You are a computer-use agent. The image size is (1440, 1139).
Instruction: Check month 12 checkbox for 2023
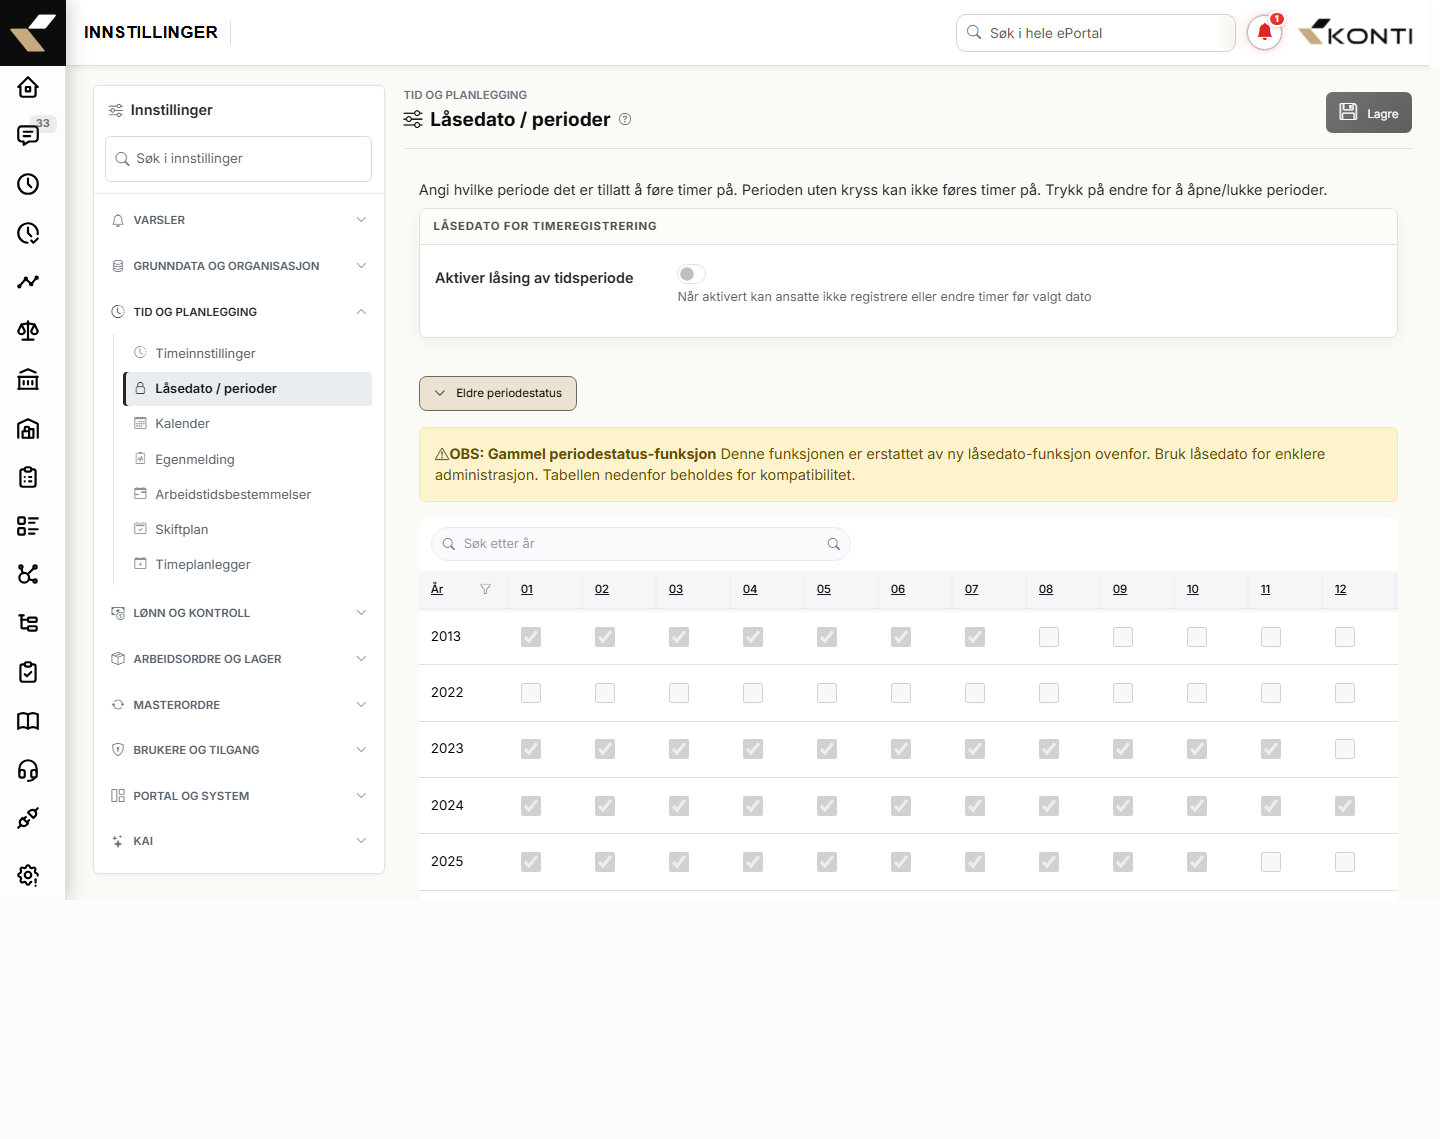(1345, 749)
